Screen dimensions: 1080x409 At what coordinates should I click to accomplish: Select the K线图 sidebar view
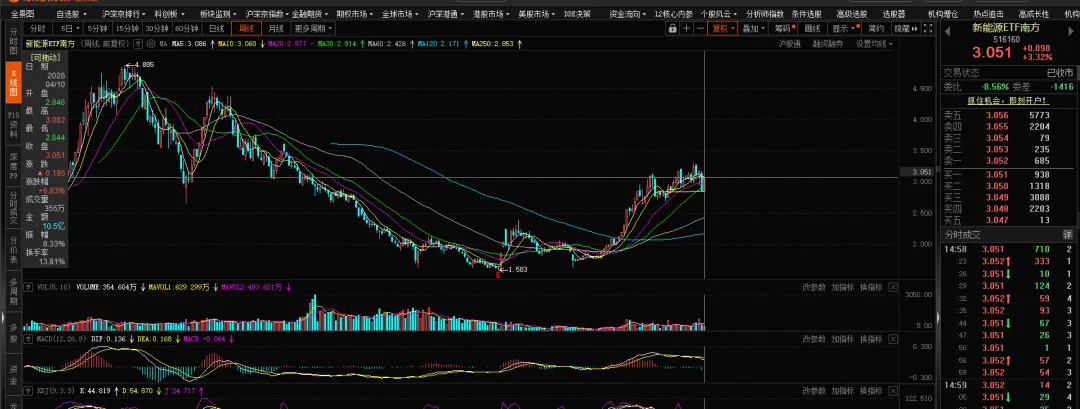click(13, 81)
